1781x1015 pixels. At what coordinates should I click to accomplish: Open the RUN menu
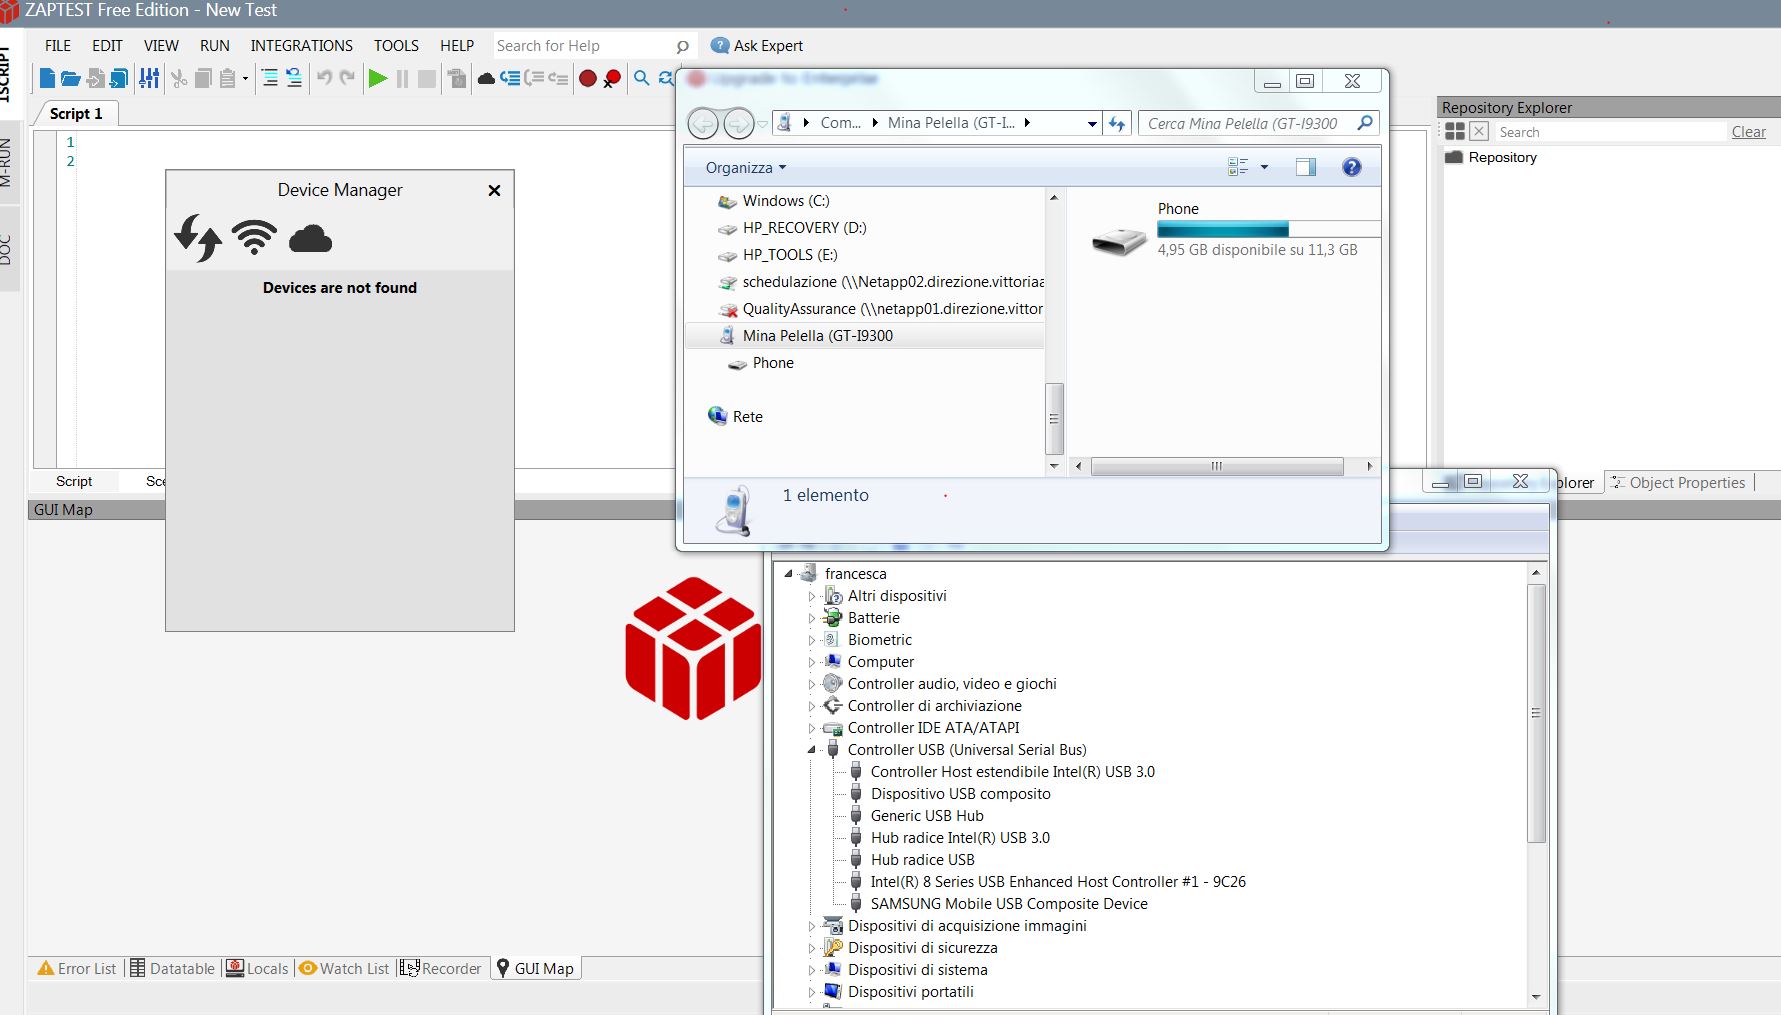215,46
